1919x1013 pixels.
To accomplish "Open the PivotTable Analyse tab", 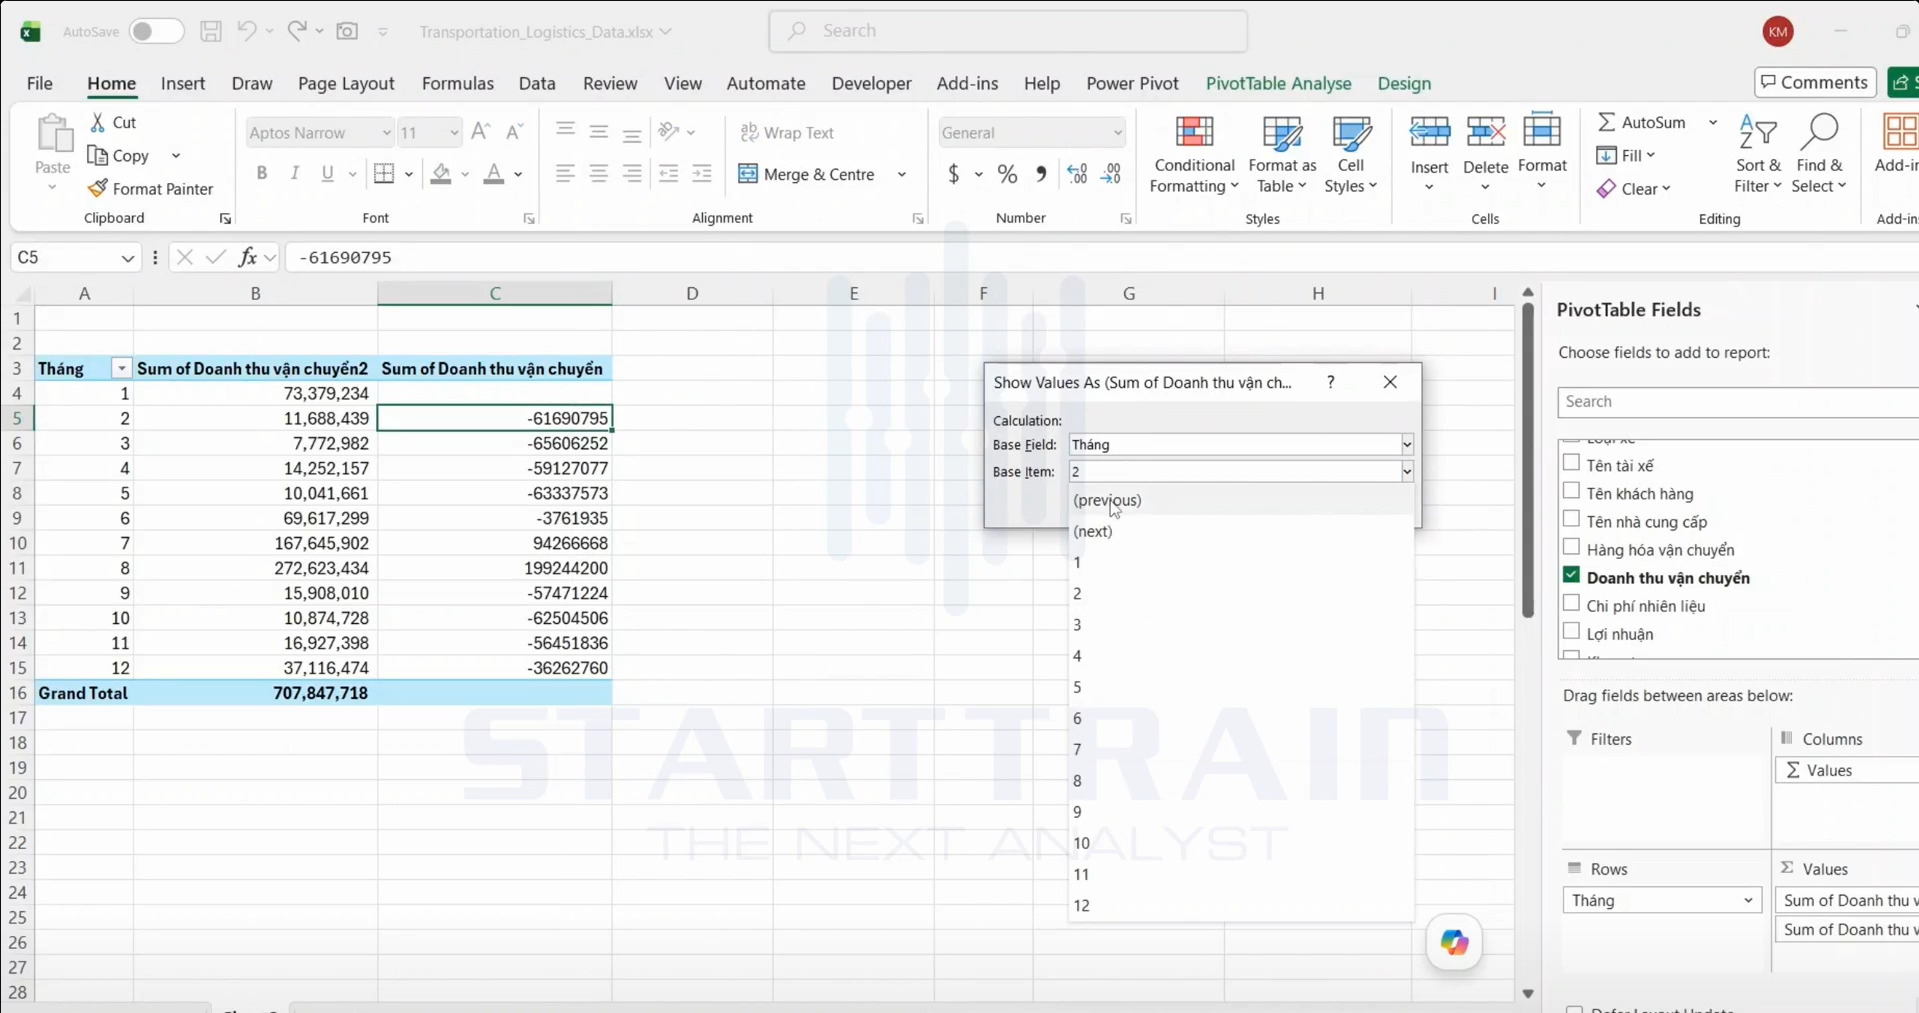I will pos(1278,83).
